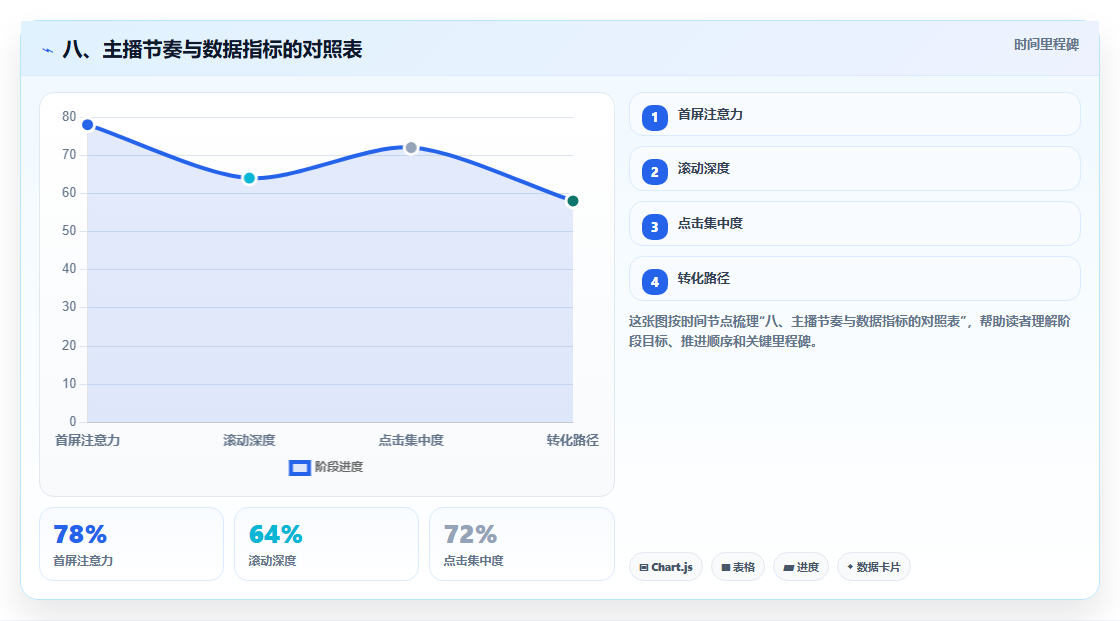Viewport: 1120px width, 621px height.
Task: Click the 0 y-axis tick label
Action: pyautogui.click(x=73, y=422)
